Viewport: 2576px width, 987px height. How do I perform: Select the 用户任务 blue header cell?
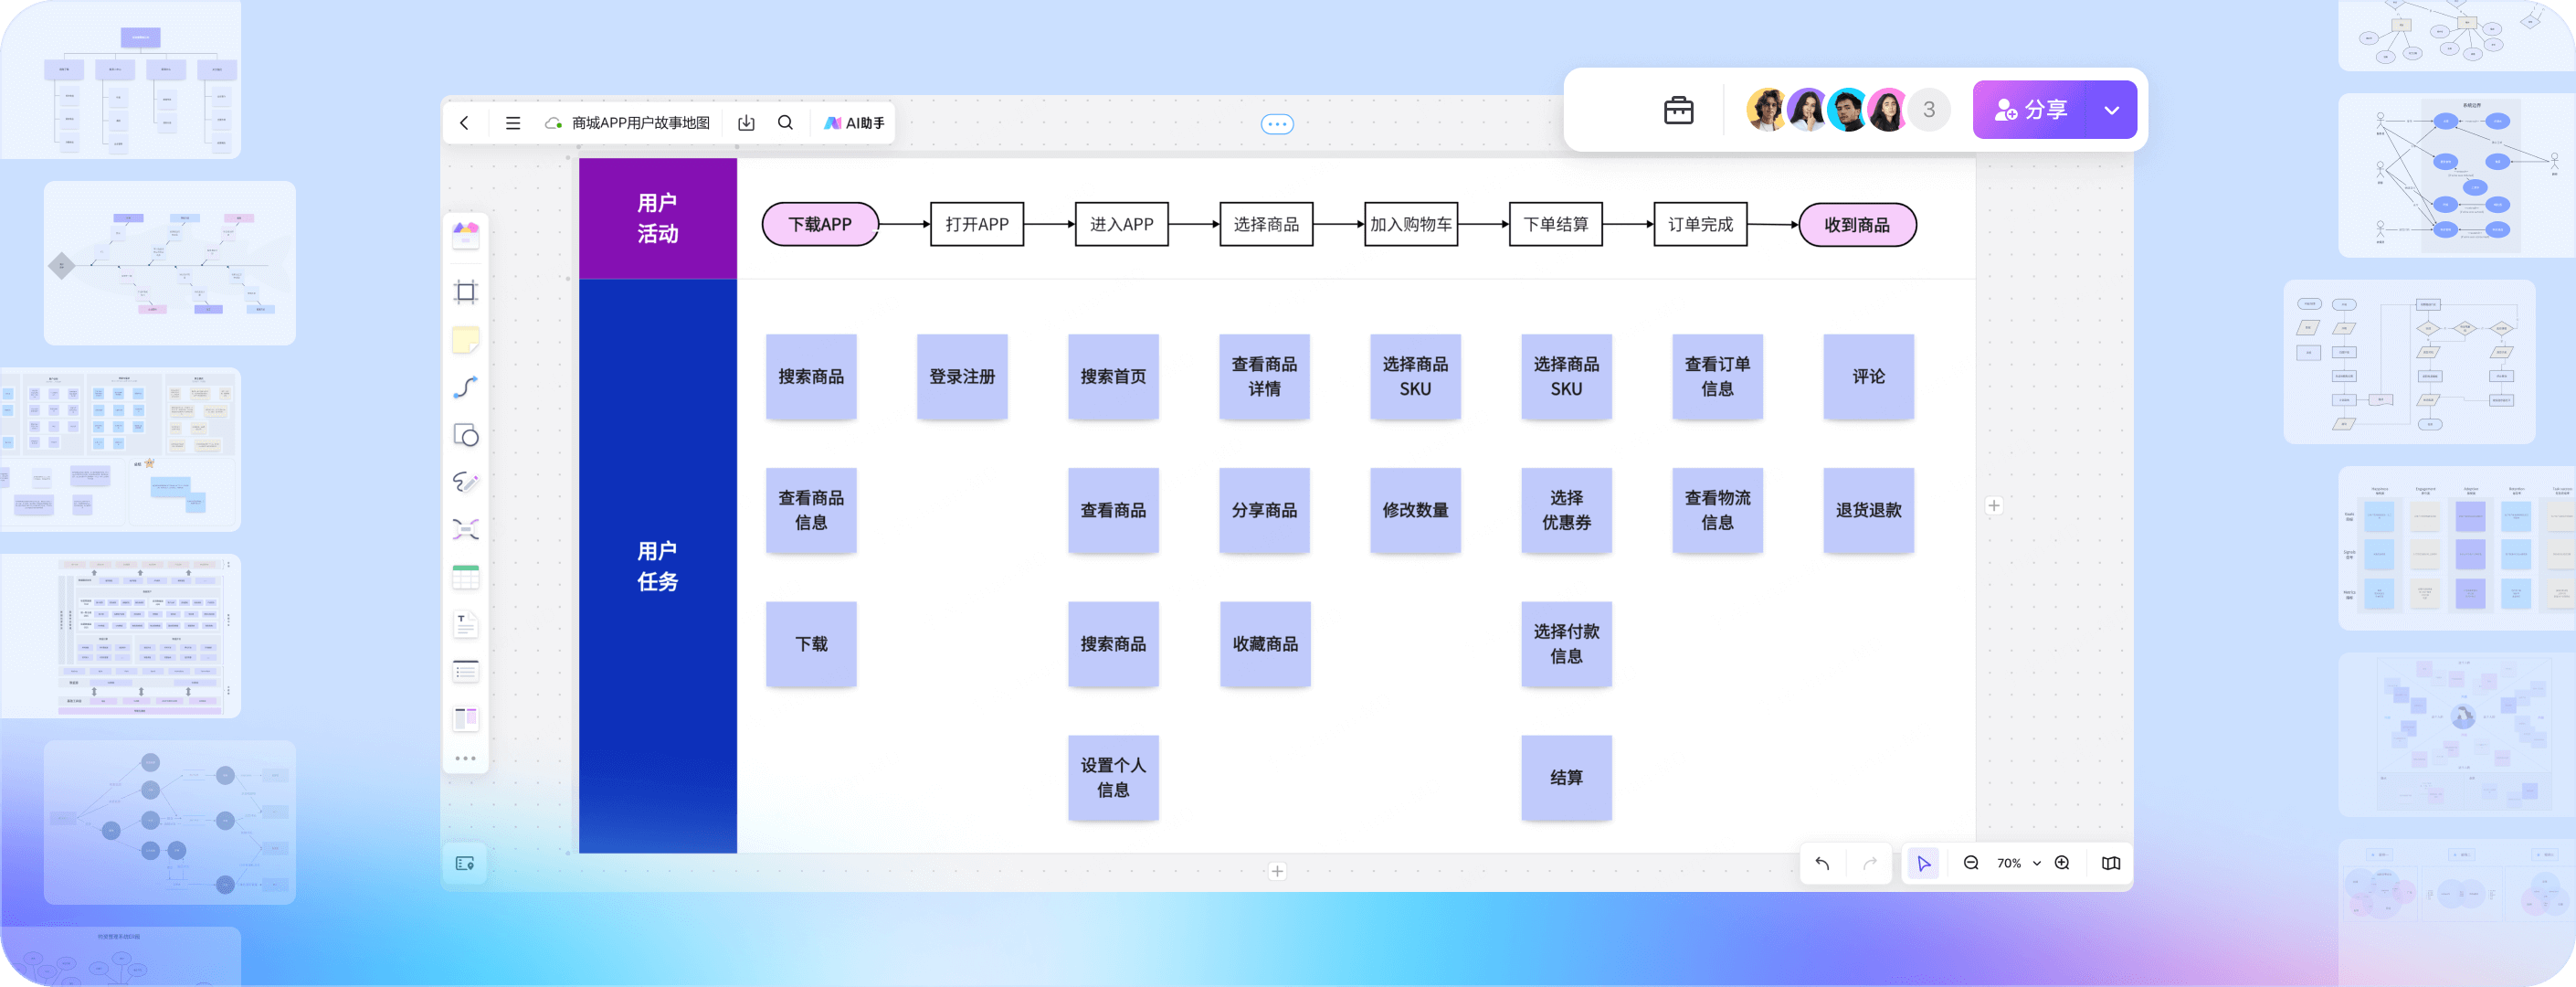658,566
